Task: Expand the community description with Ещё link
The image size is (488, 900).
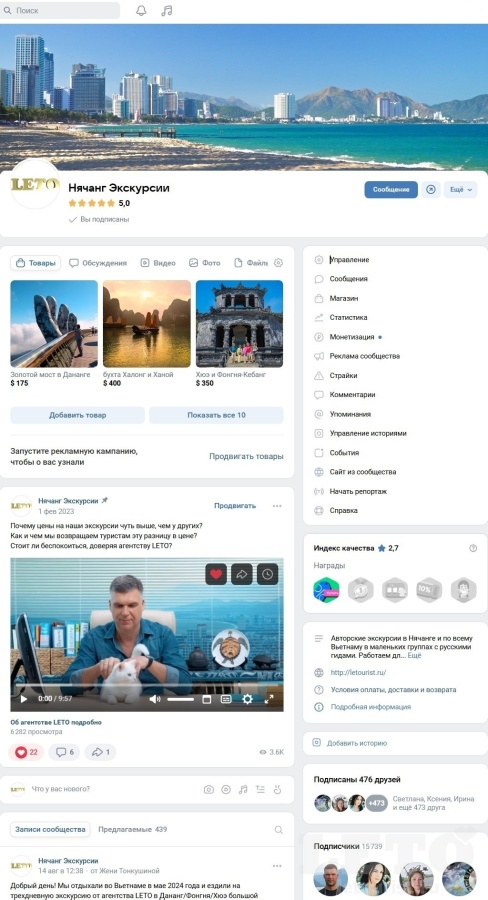Action: tap(415, 655)
